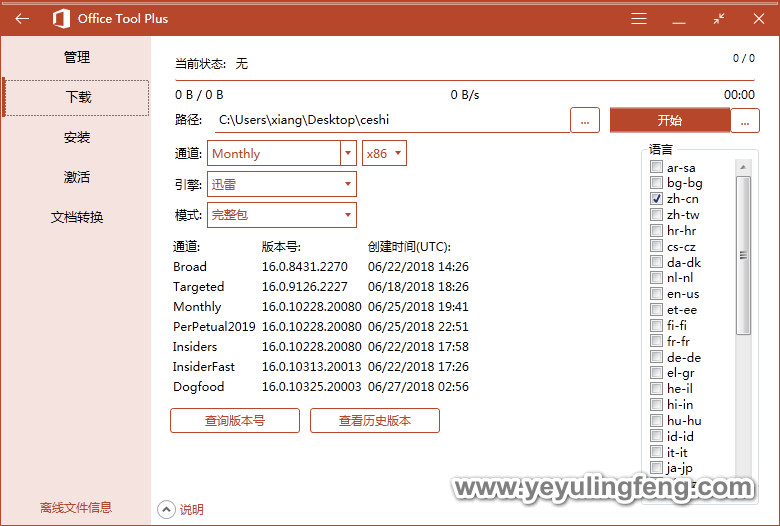This screenshot has height=526, width=780.
Task: Click the download progress bar
Action: (465, 80)
